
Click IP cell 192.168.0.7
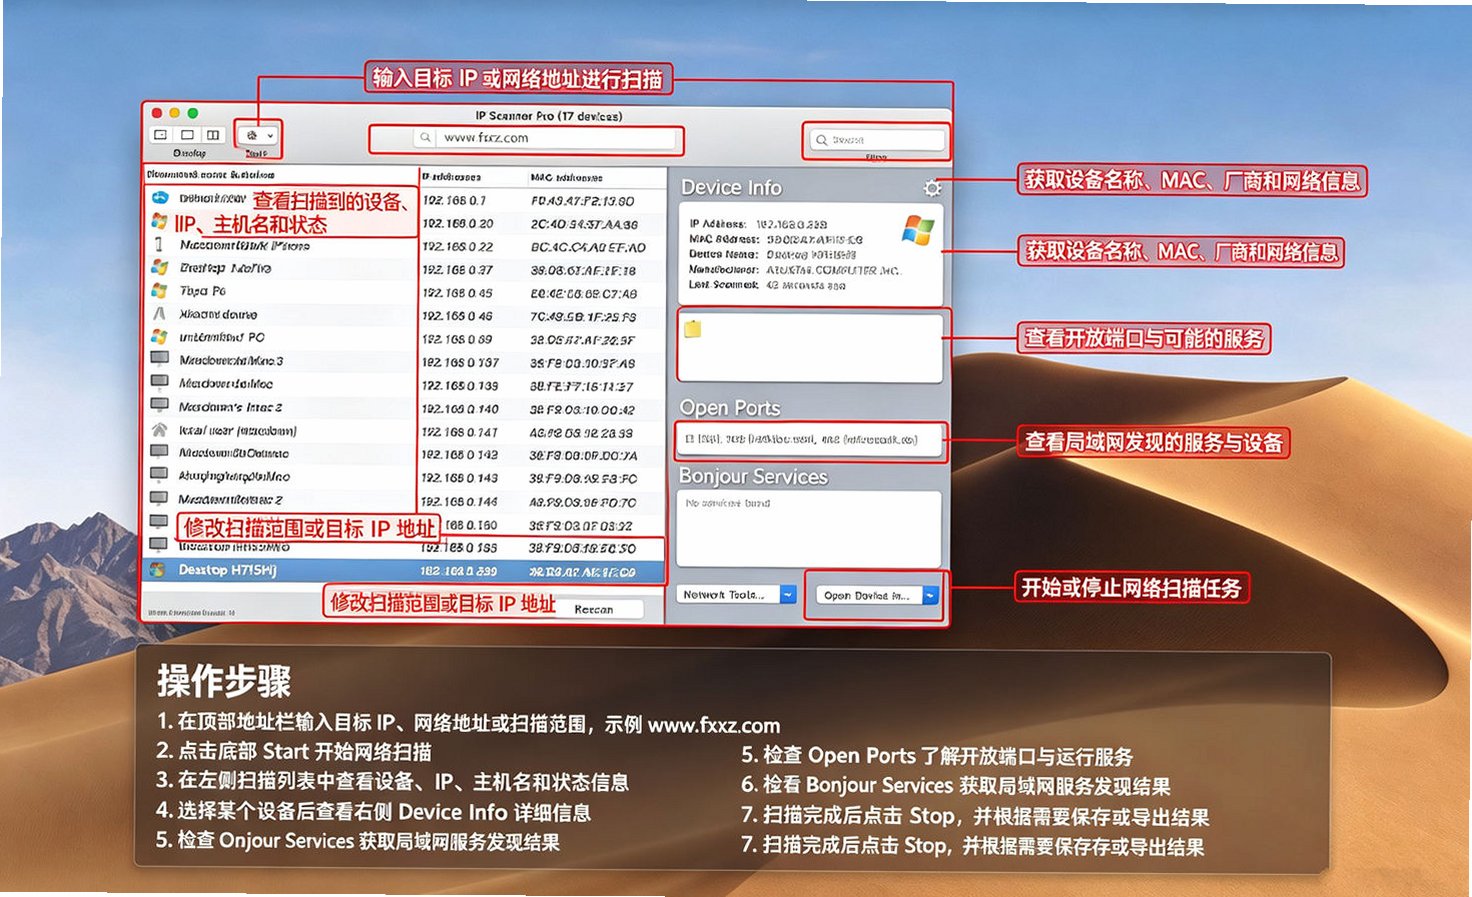click(454, 200)
